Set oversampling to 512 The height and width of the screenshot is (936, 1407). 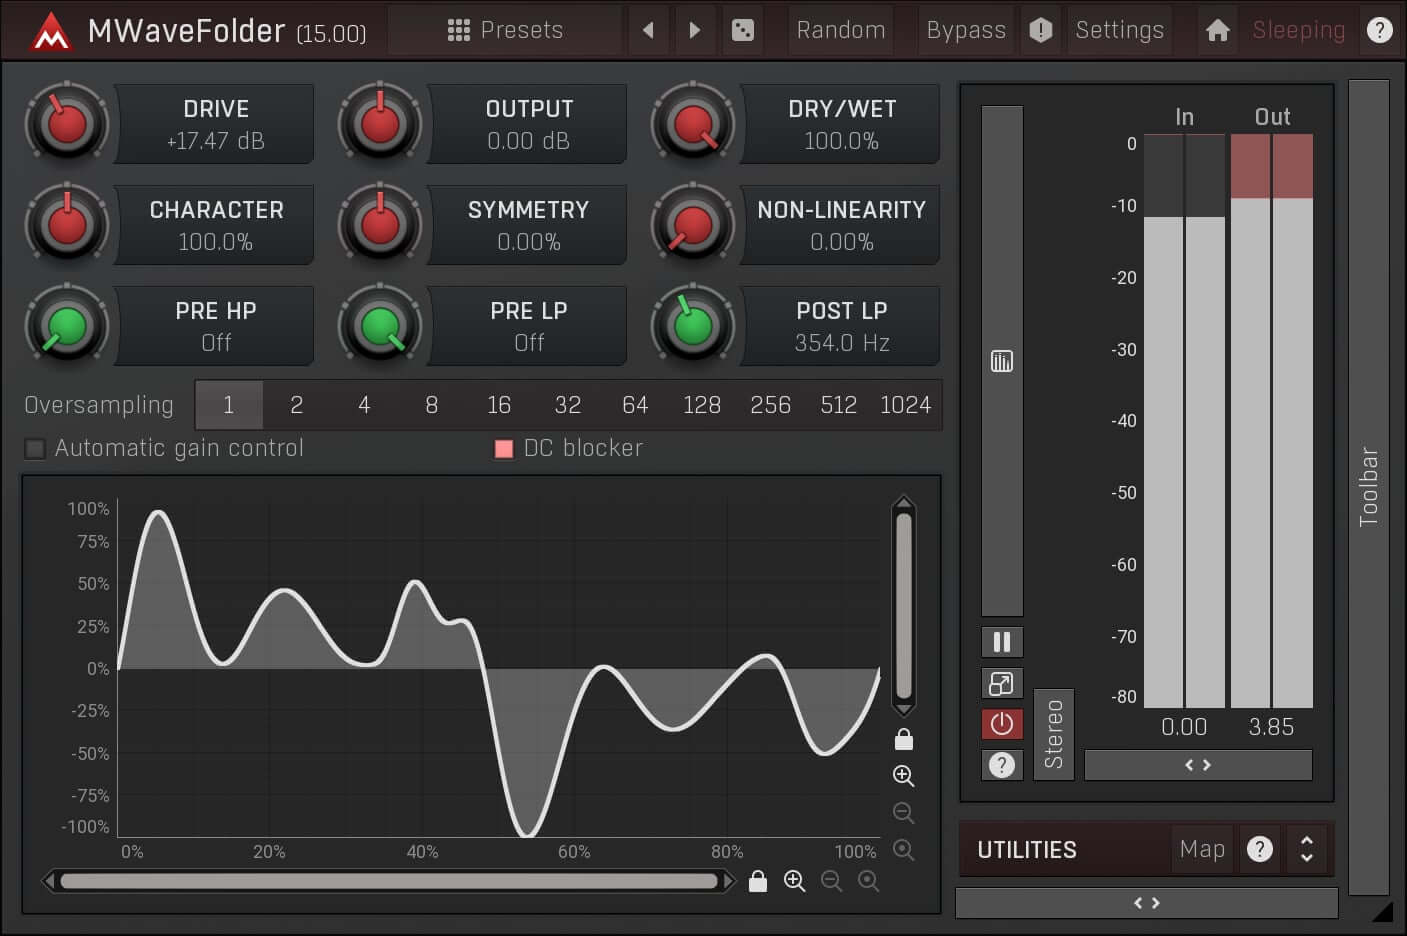pos(839,405)
